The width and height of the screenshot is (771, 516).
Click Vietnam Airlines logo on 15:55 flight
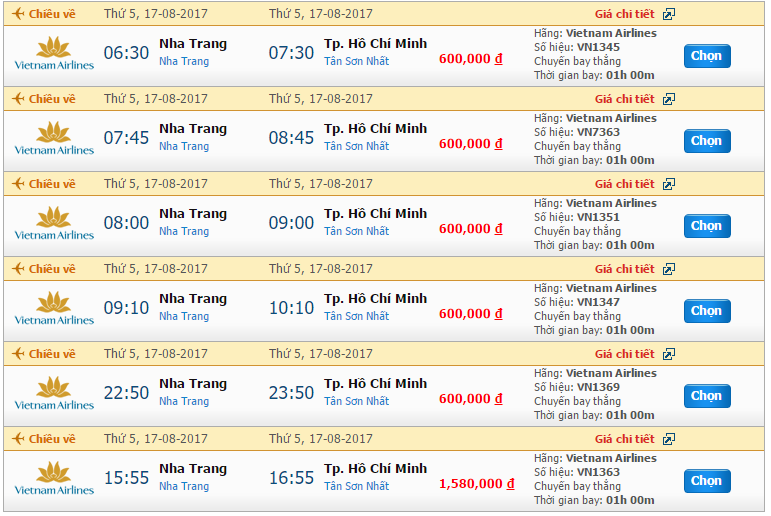pyautogui.click(x=54, y=479)
